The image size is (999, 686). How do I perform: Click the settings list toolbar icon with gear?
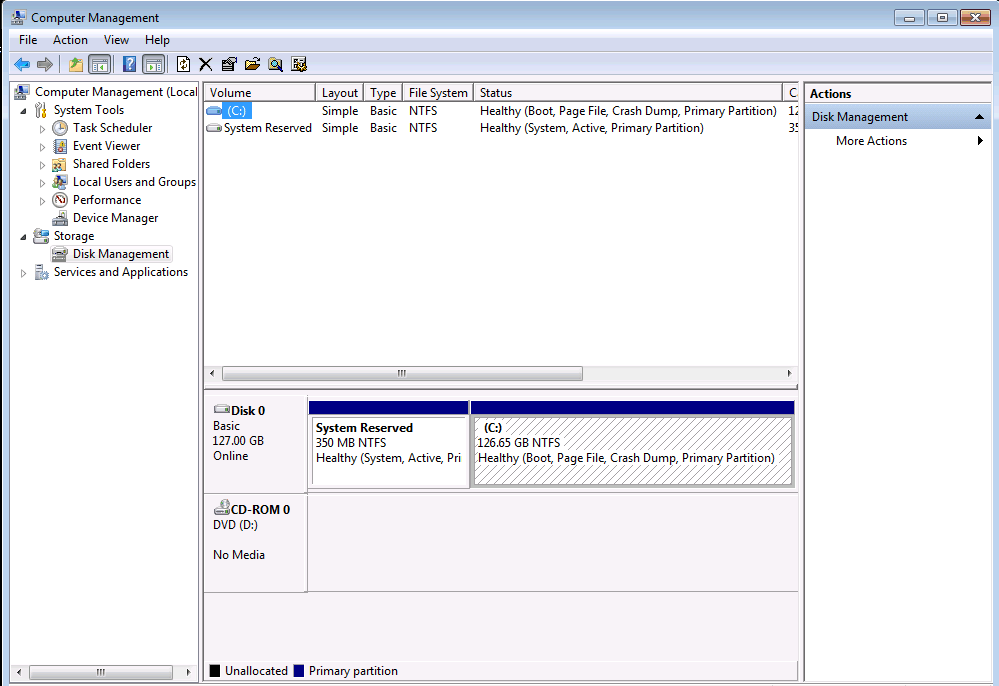click(299, 64)
